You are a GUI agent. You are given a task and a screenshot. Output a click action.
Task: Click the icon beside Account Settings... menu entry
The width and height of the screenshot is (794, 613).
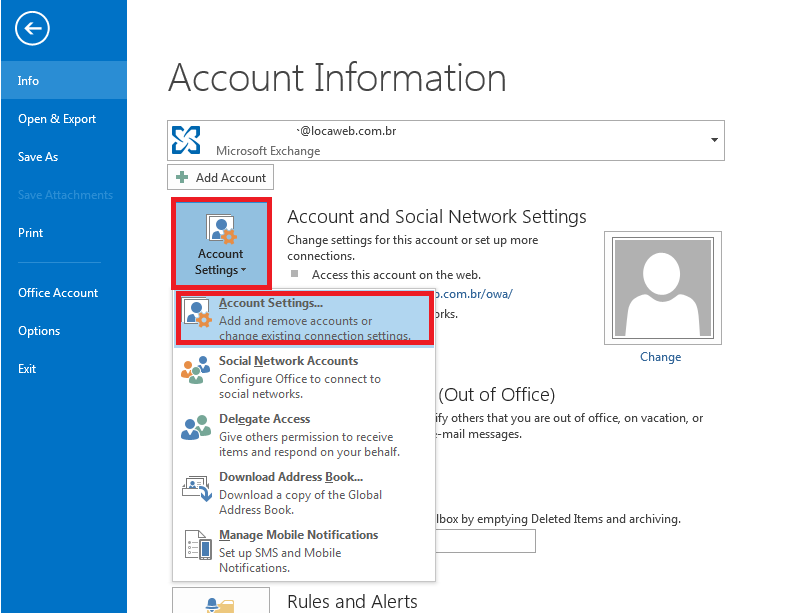tap(197, 313)
